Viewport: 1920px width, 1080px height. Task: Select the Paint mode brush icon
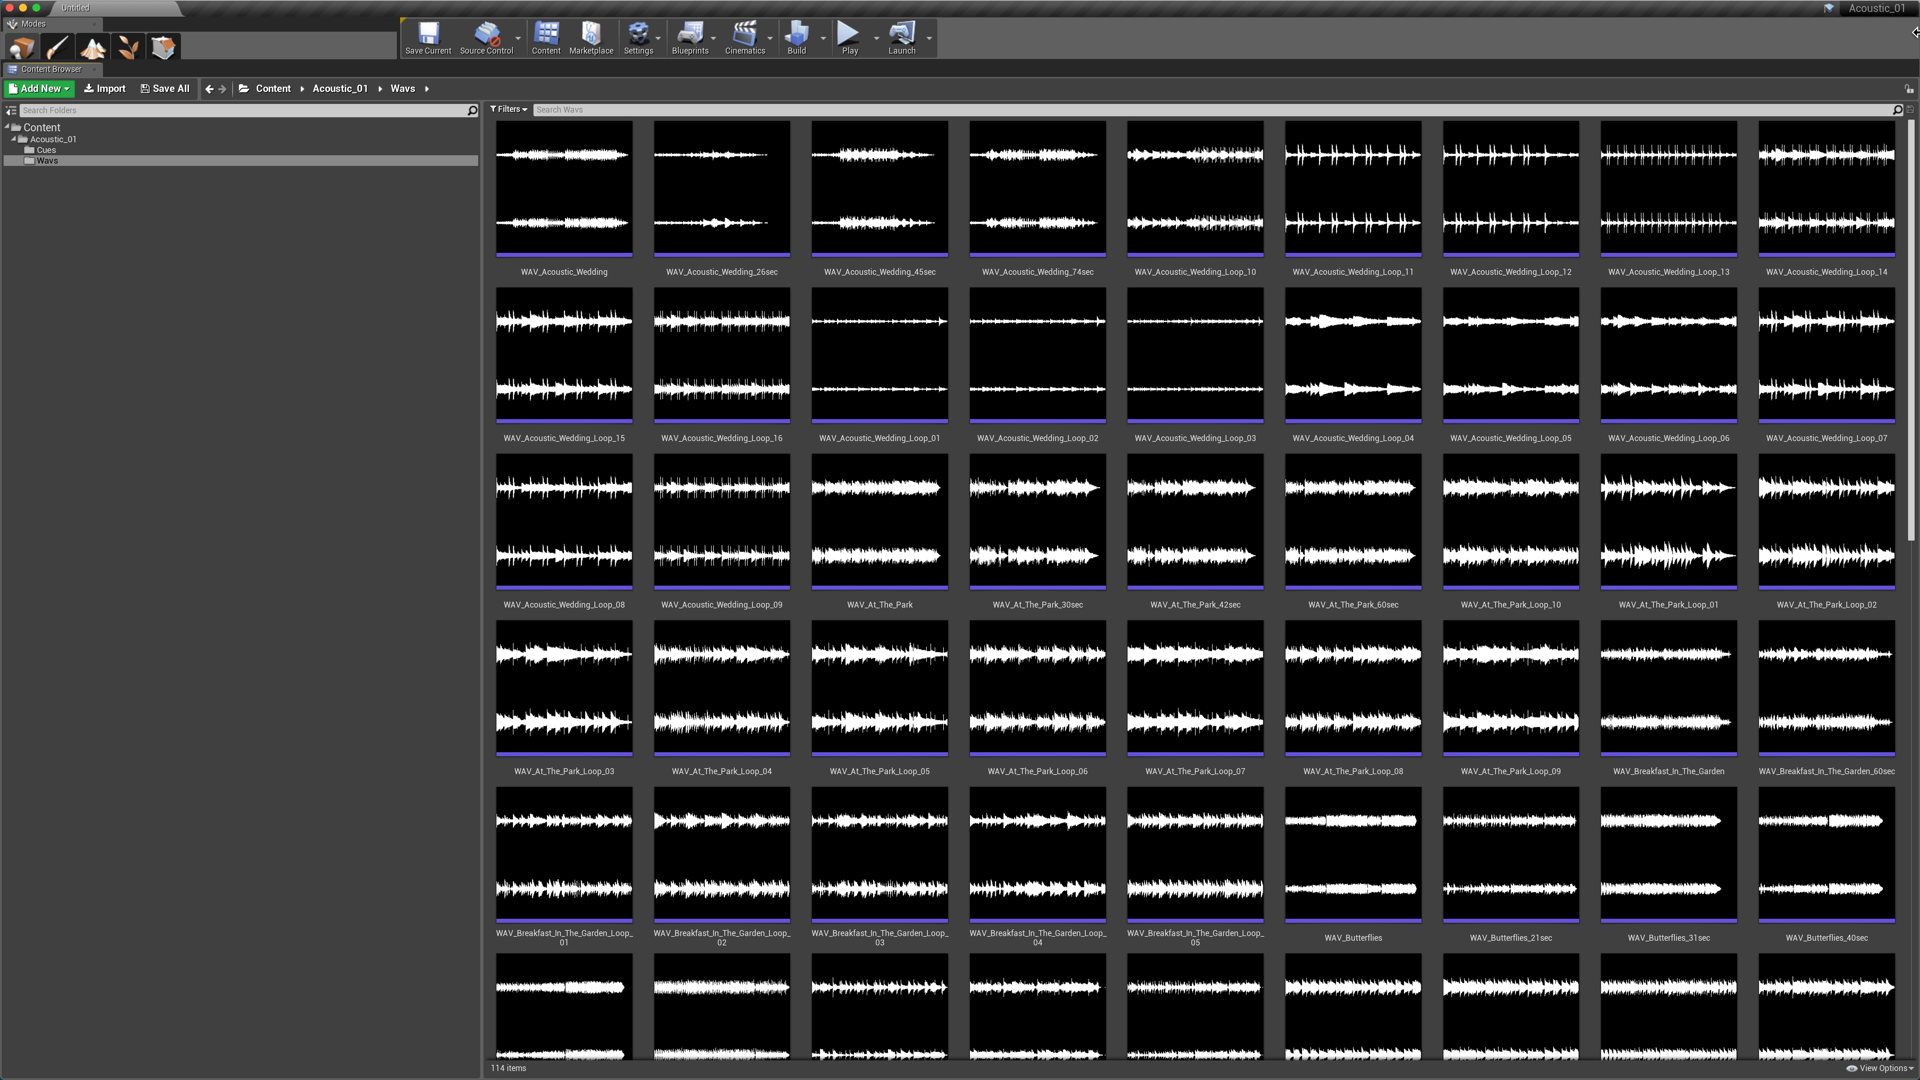57,47
